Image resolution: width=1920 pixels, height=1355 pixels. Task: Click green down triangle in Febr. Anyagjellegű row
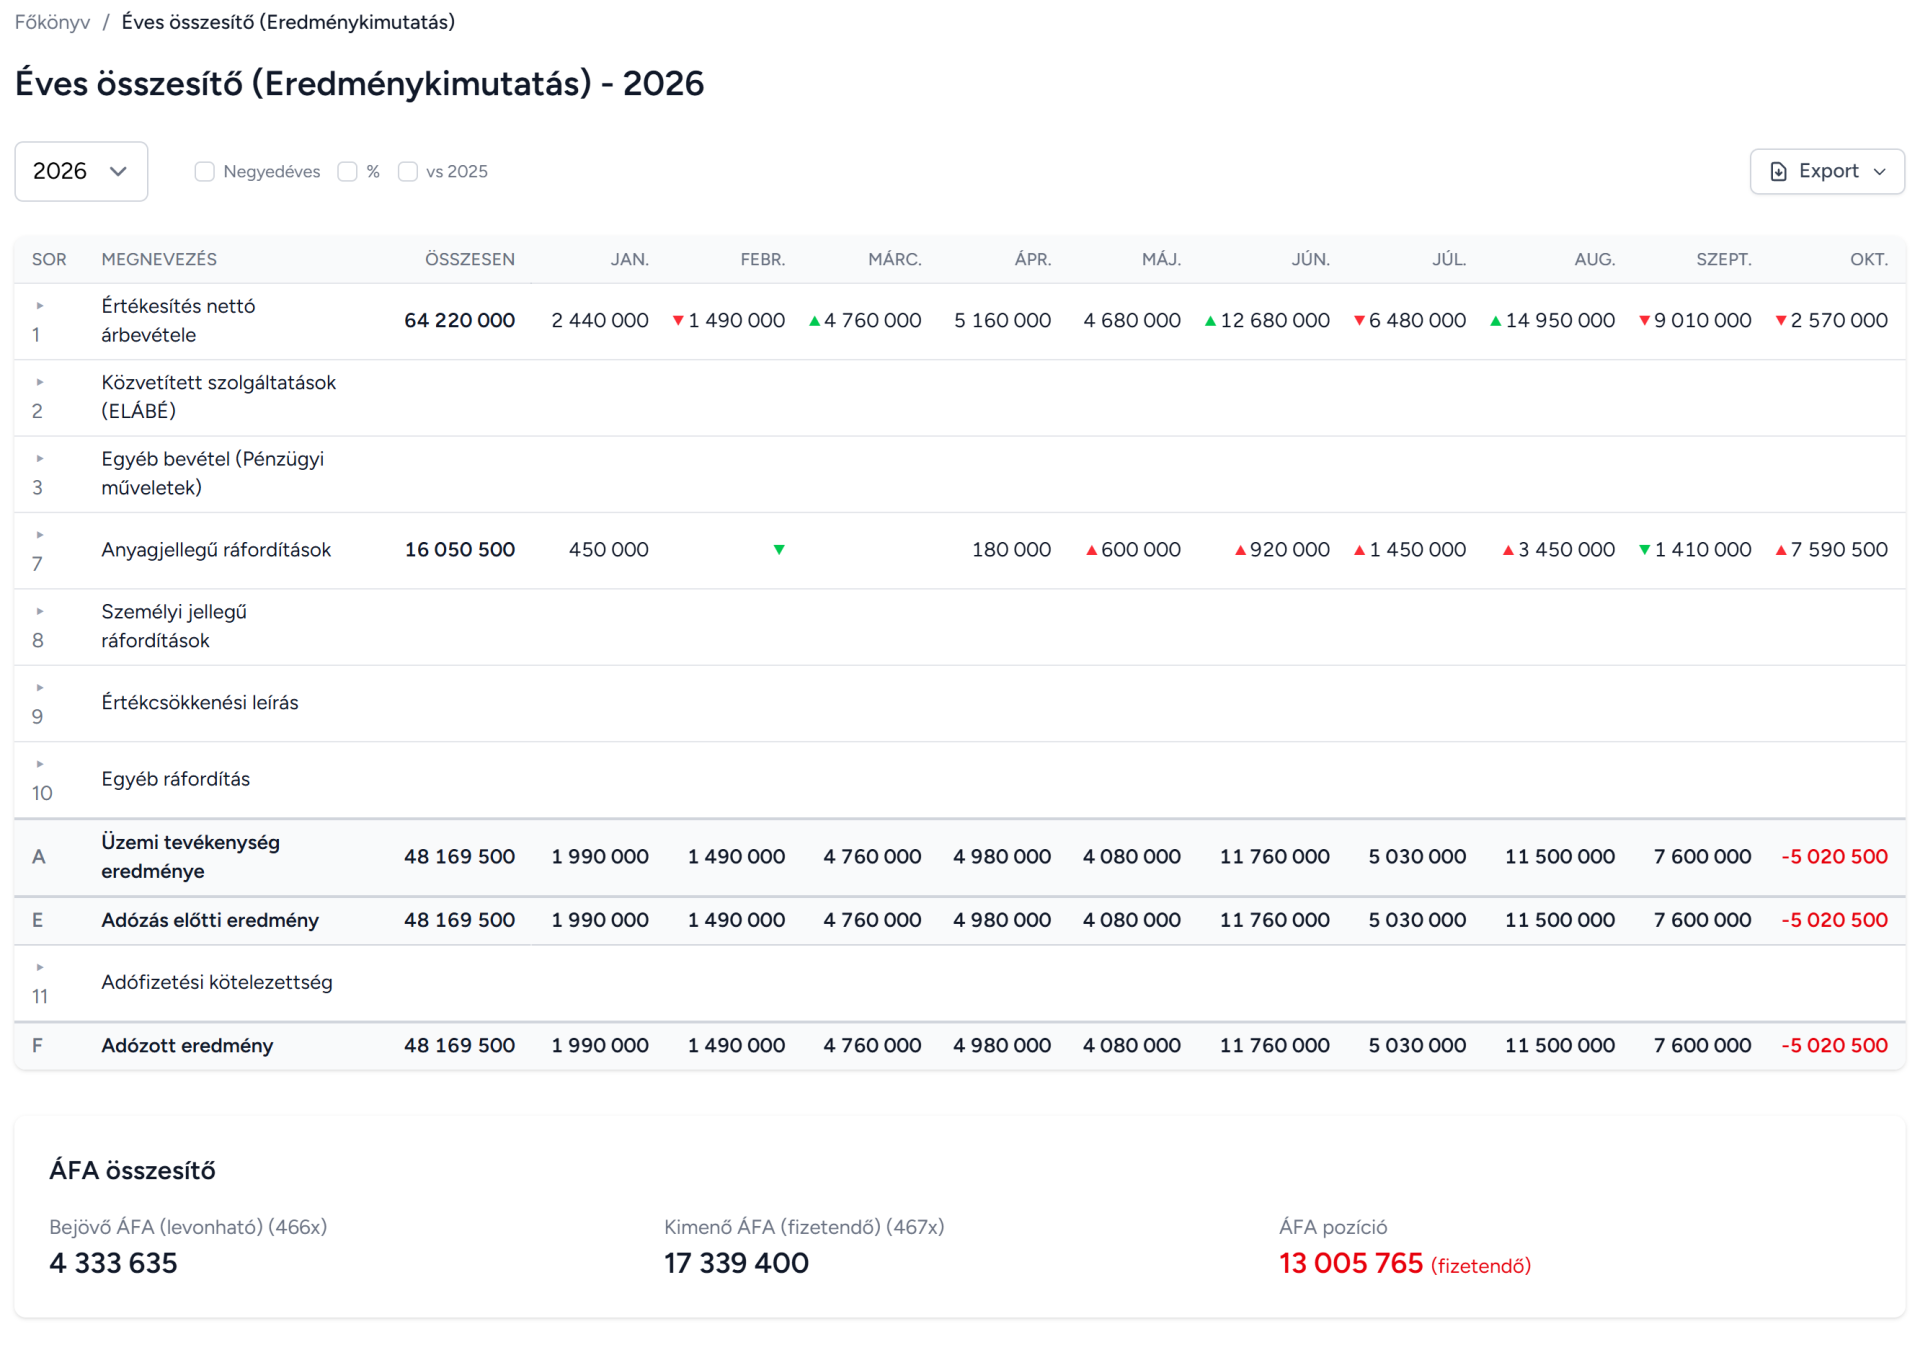(779, 550)
